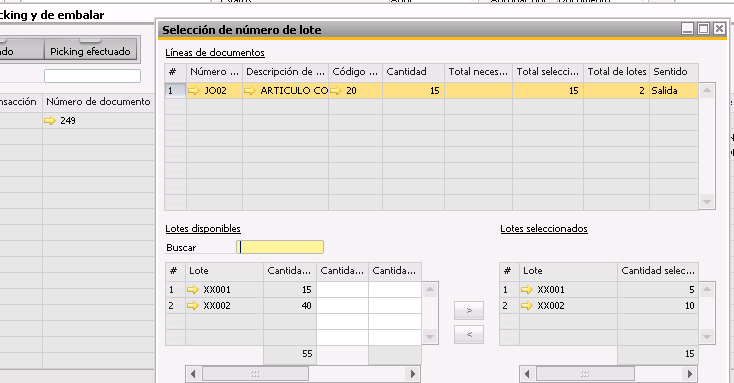This screenshot has width=734, height=383.
Task: Minimize the Selección de número de lote window
Action: pyautogui.click(x=687, y=29)
